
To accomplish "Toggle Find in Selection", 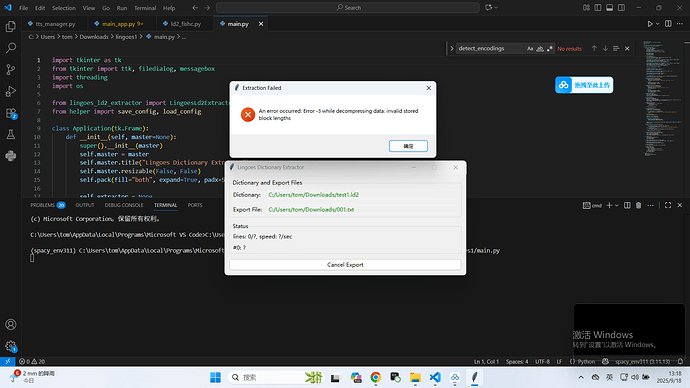I will (616, 48).
